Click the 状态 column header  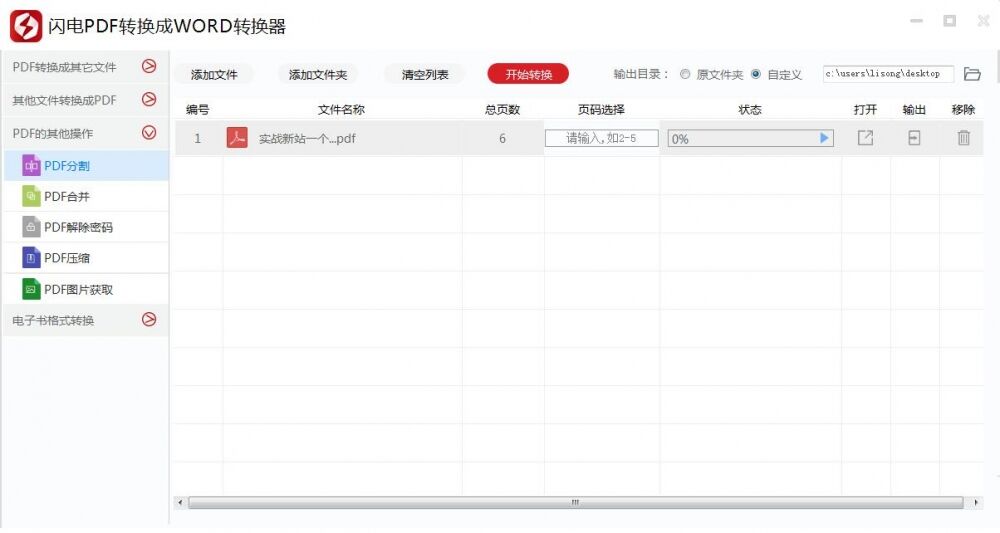pyautogui.click(x=750, y=110)
